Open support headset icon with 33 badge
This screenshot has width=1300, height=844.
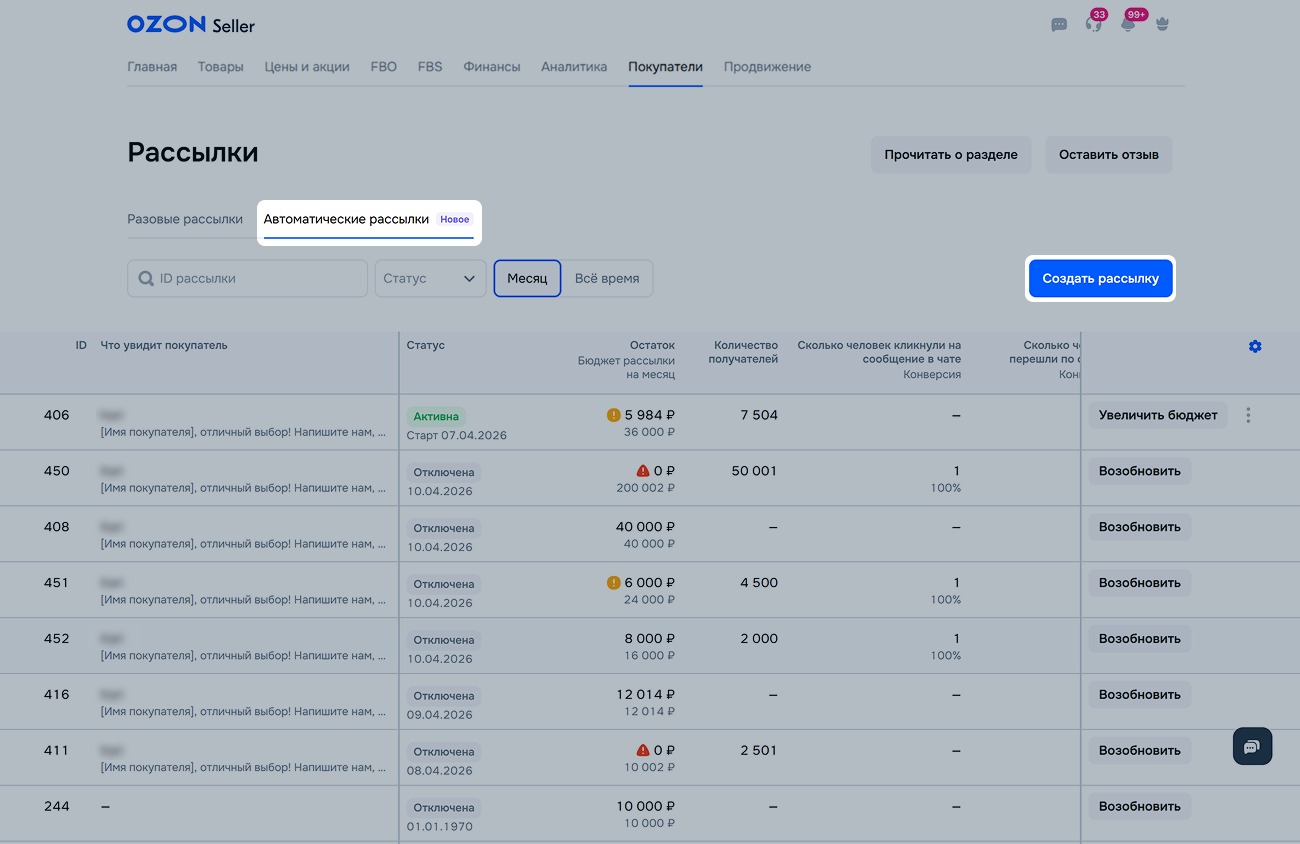pos(1093,25)
